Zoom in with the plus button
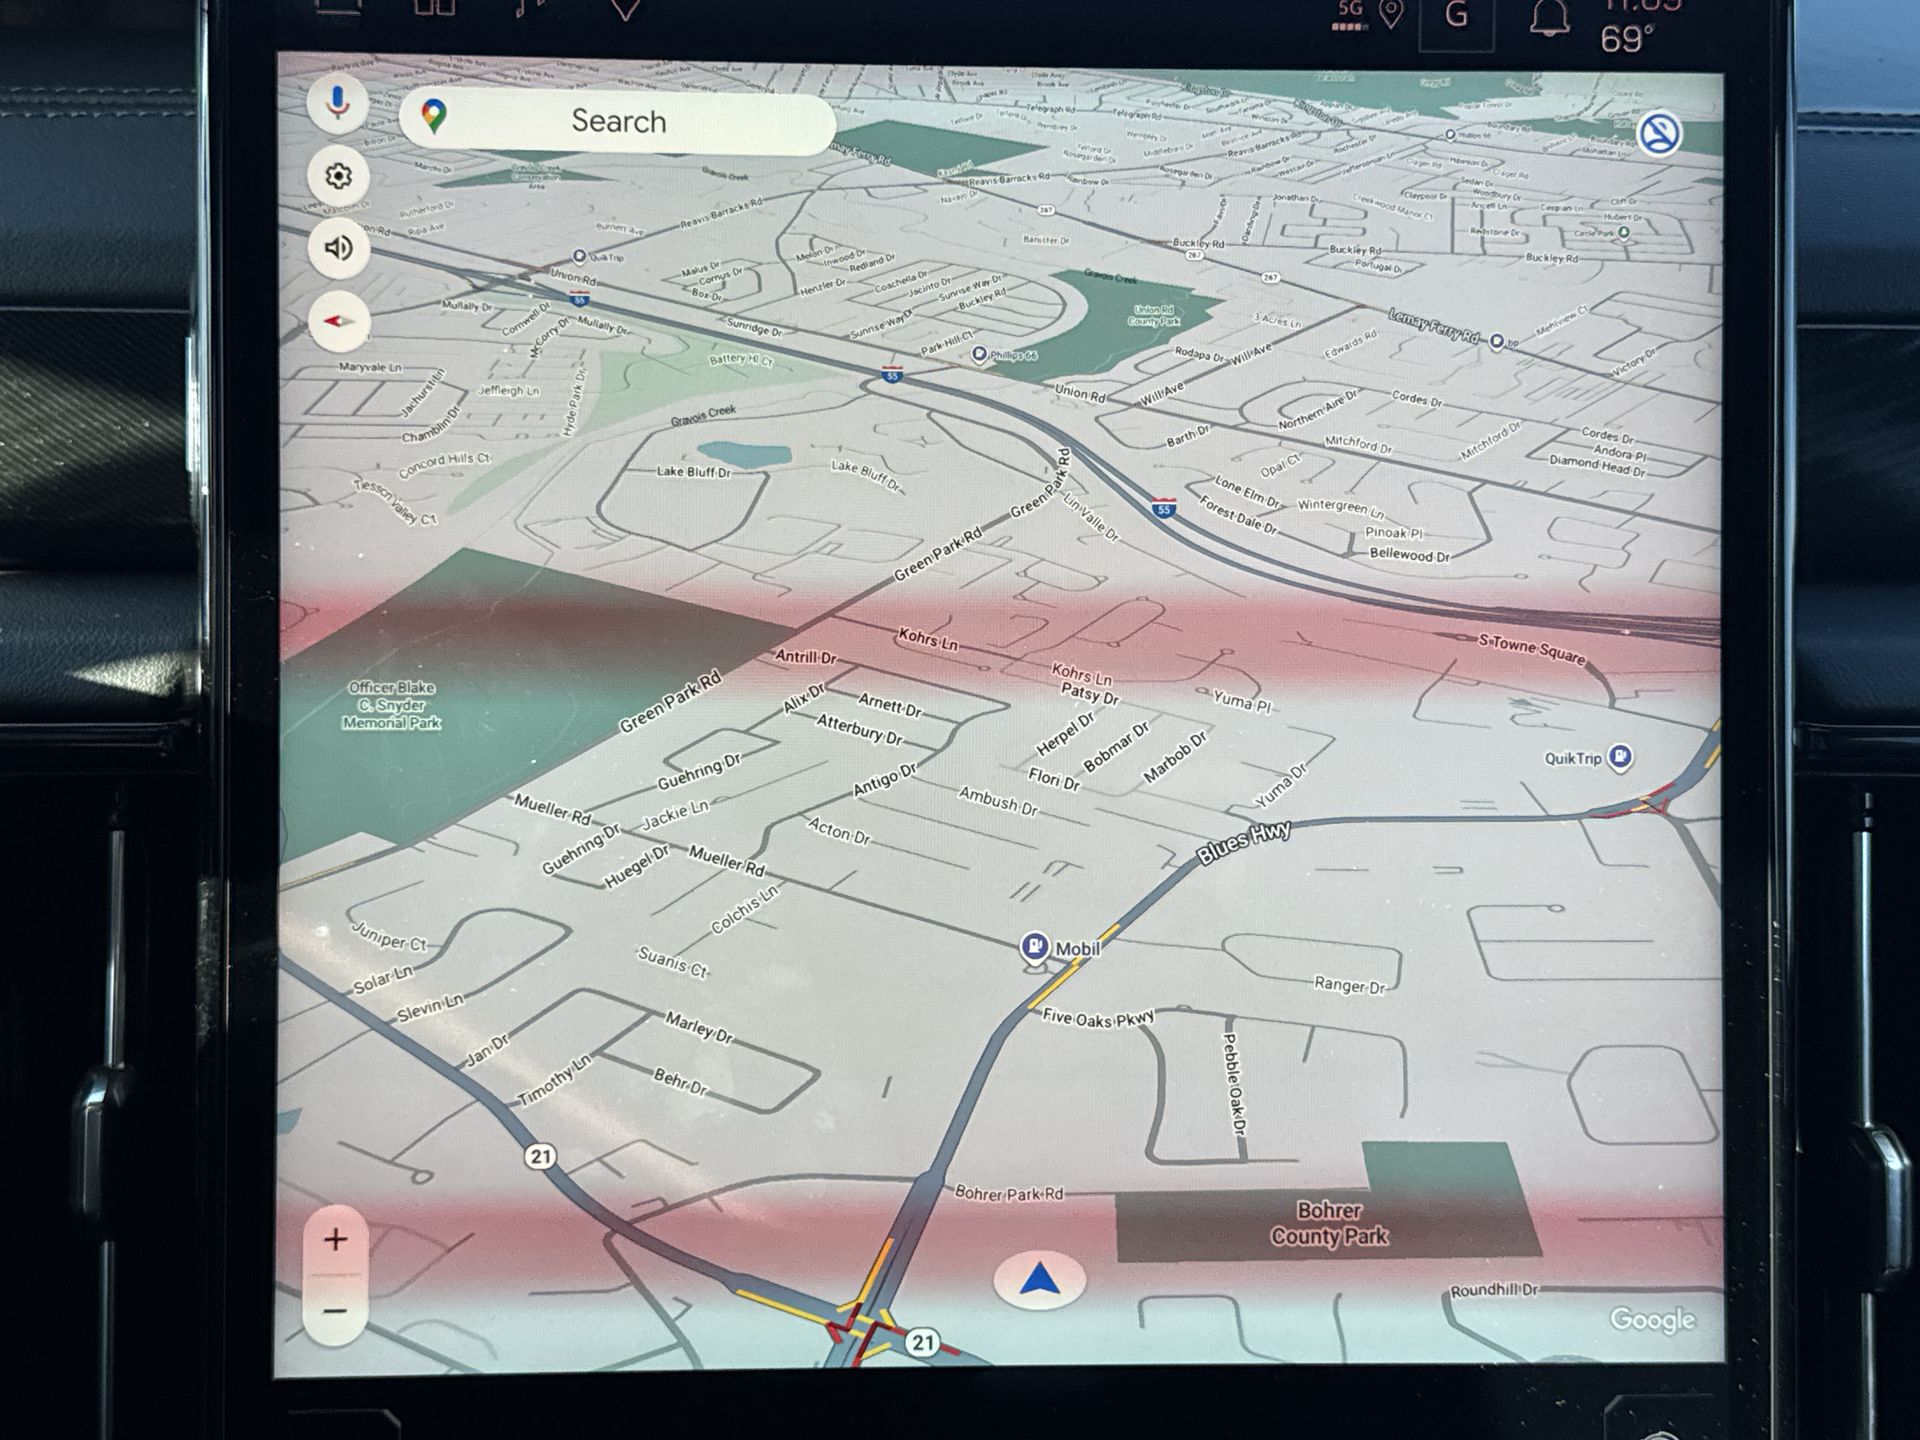 tap(335, 1240)
